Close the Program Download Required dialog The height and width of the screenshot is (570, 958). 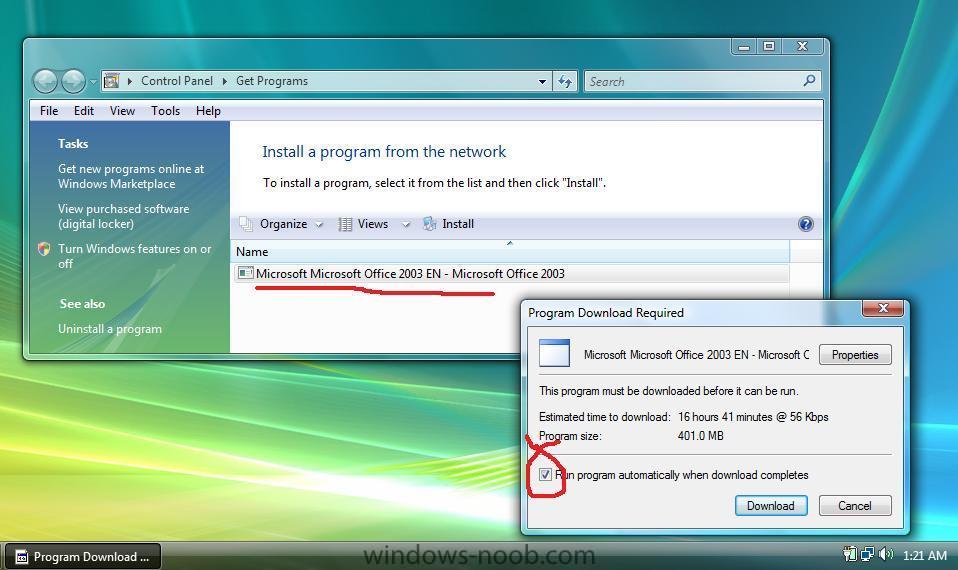click(882, 308)
